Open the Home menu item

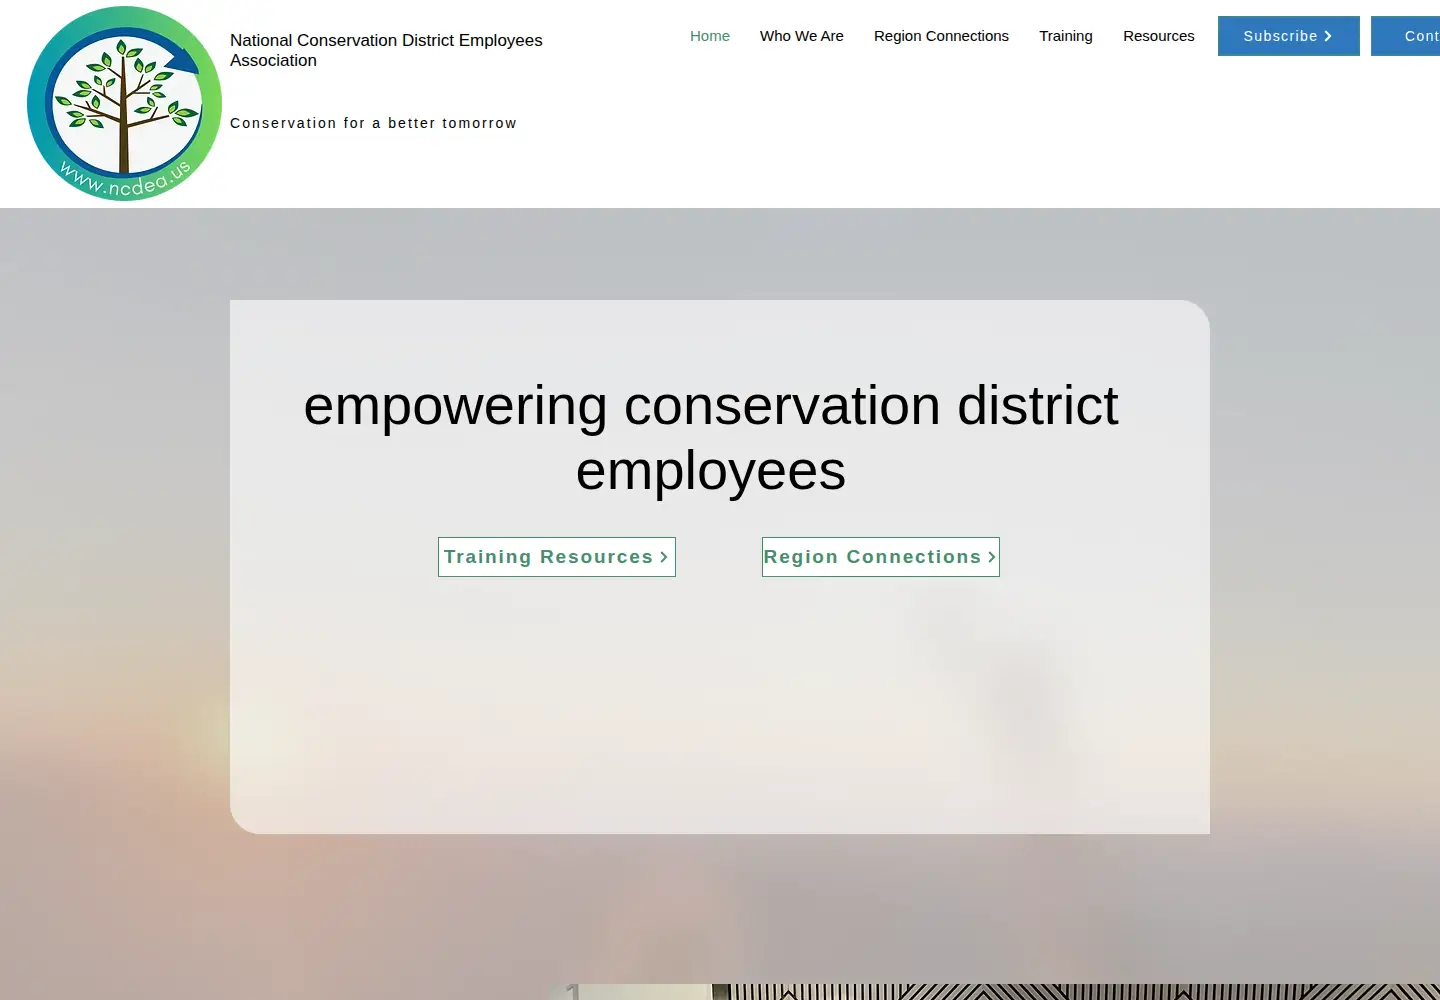click(710, 36)
